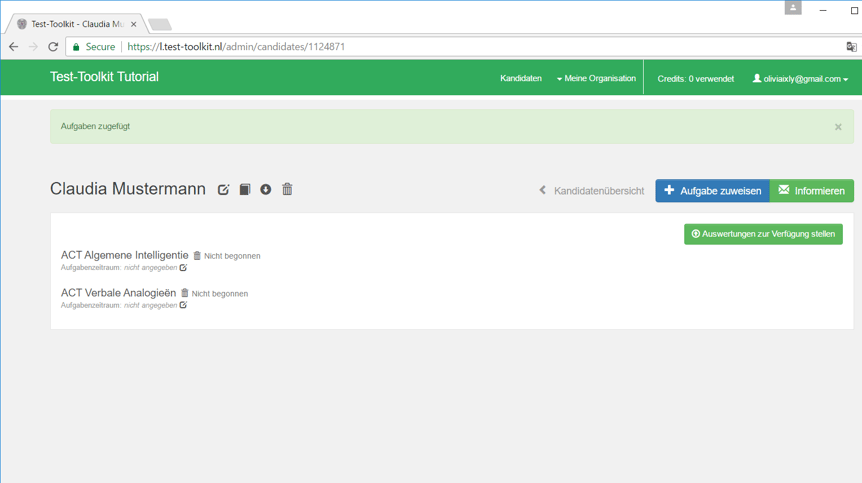Go forward in the browser
Screen dimensions: 862x483
coord(34,47)
